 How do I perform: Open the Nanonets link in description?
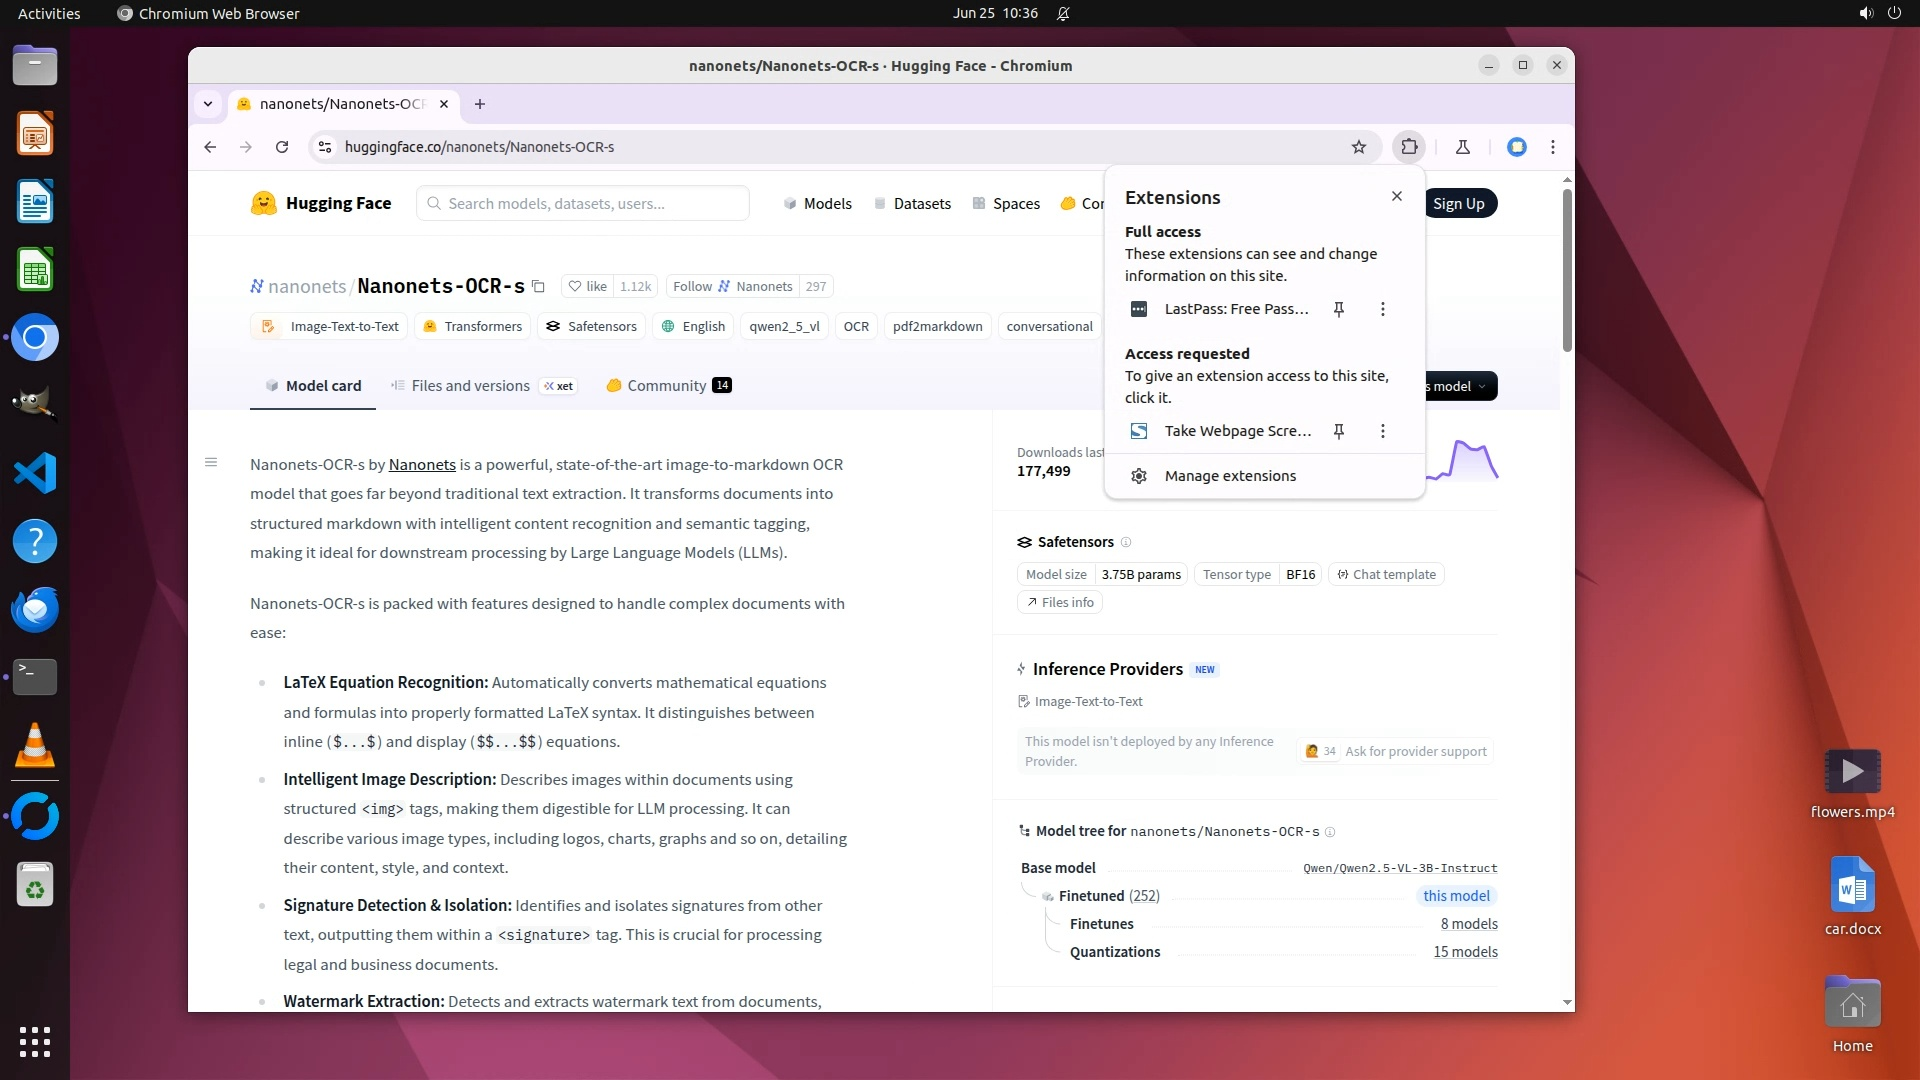(422, 465)
